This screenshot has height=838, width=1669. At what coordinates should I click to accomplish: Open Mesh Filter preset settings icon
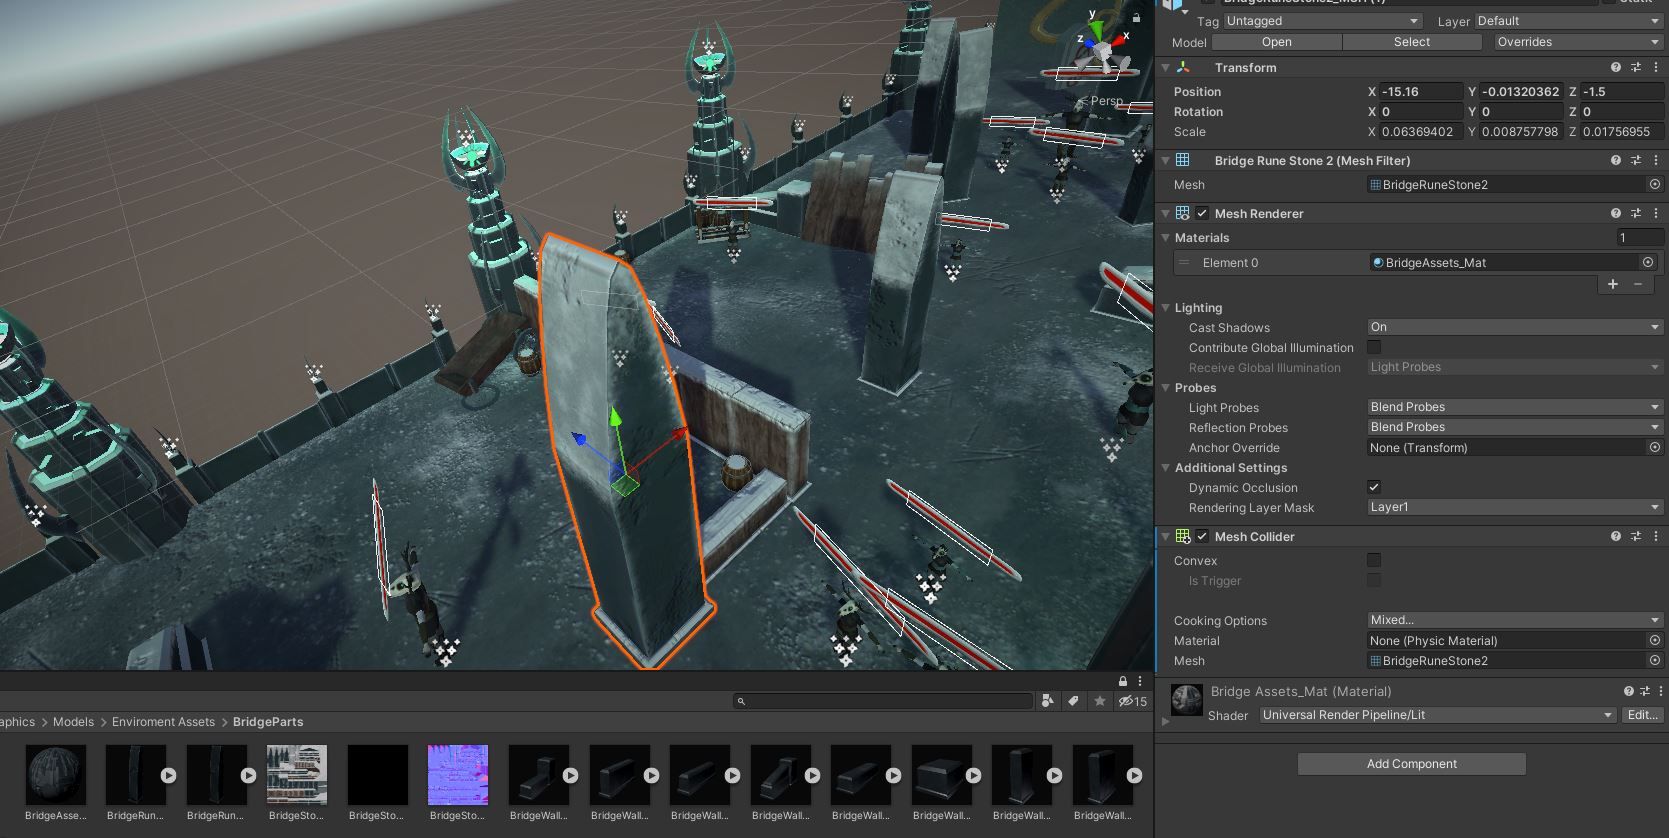[x=1636, y=160]
